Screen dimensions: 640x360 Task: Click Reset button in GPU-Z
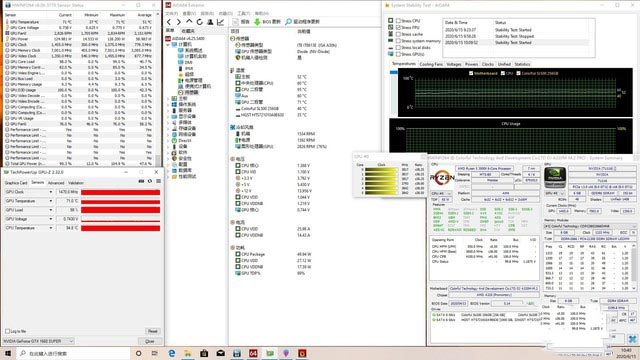tap(153, 331)
